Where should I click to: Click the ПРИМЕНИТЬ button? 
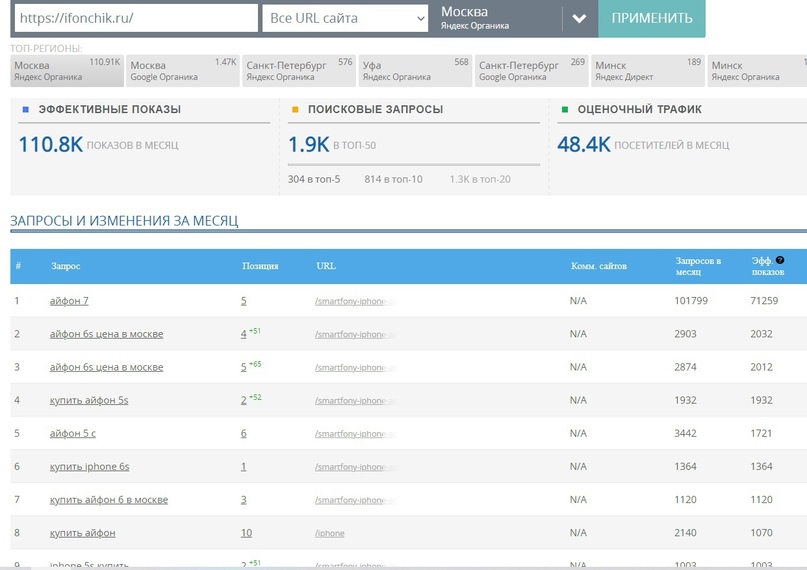coord(652,19)
